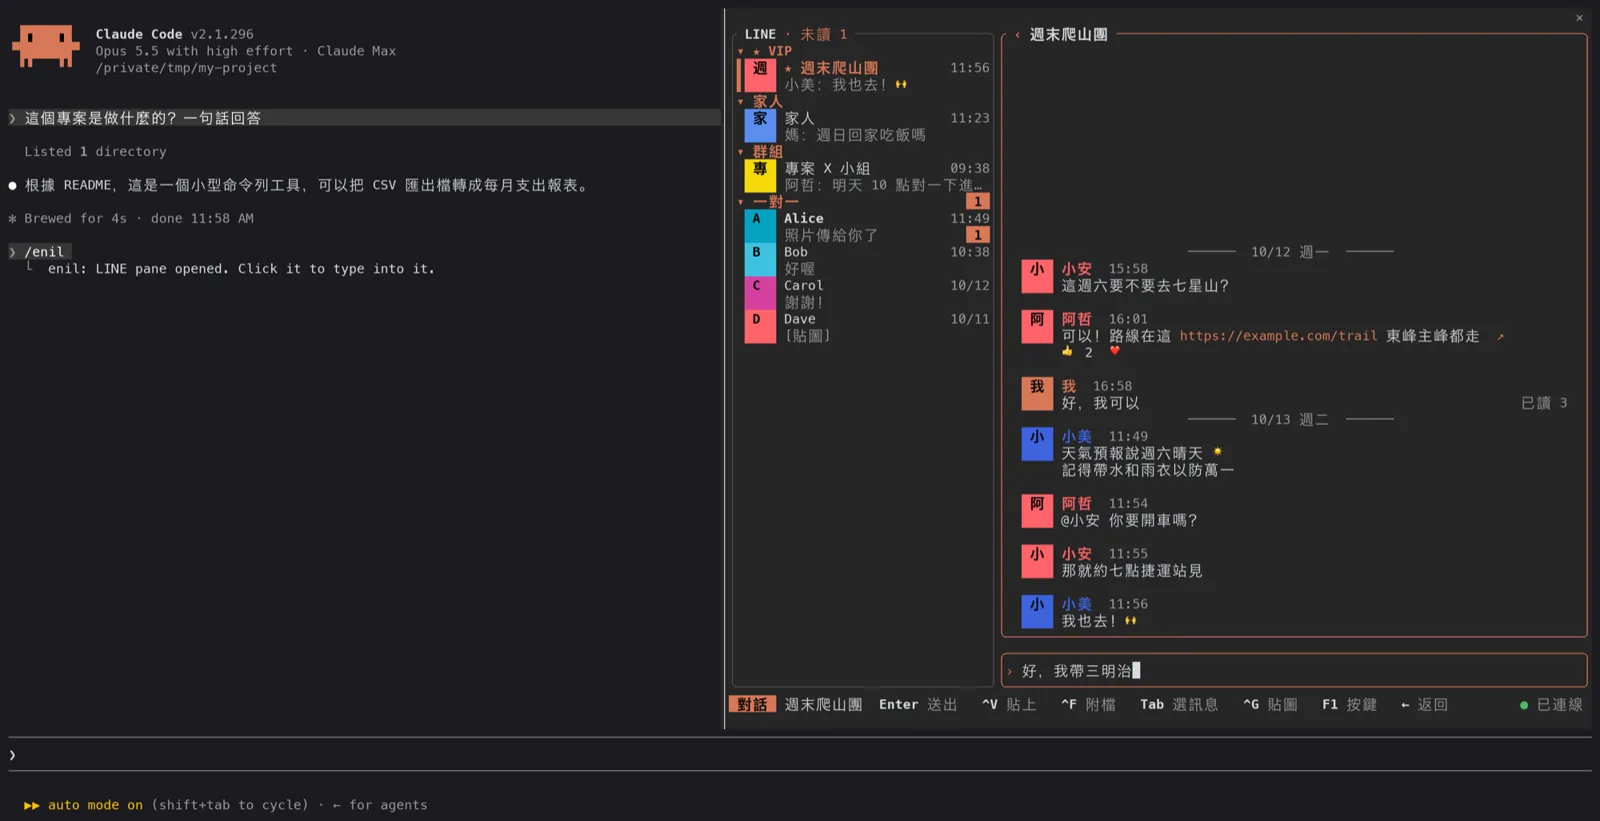This screenshot has height=821, width=1600.
Task: Click 阿哲's avatar on the 16:01 message
Action: (x=1037, y=327)
